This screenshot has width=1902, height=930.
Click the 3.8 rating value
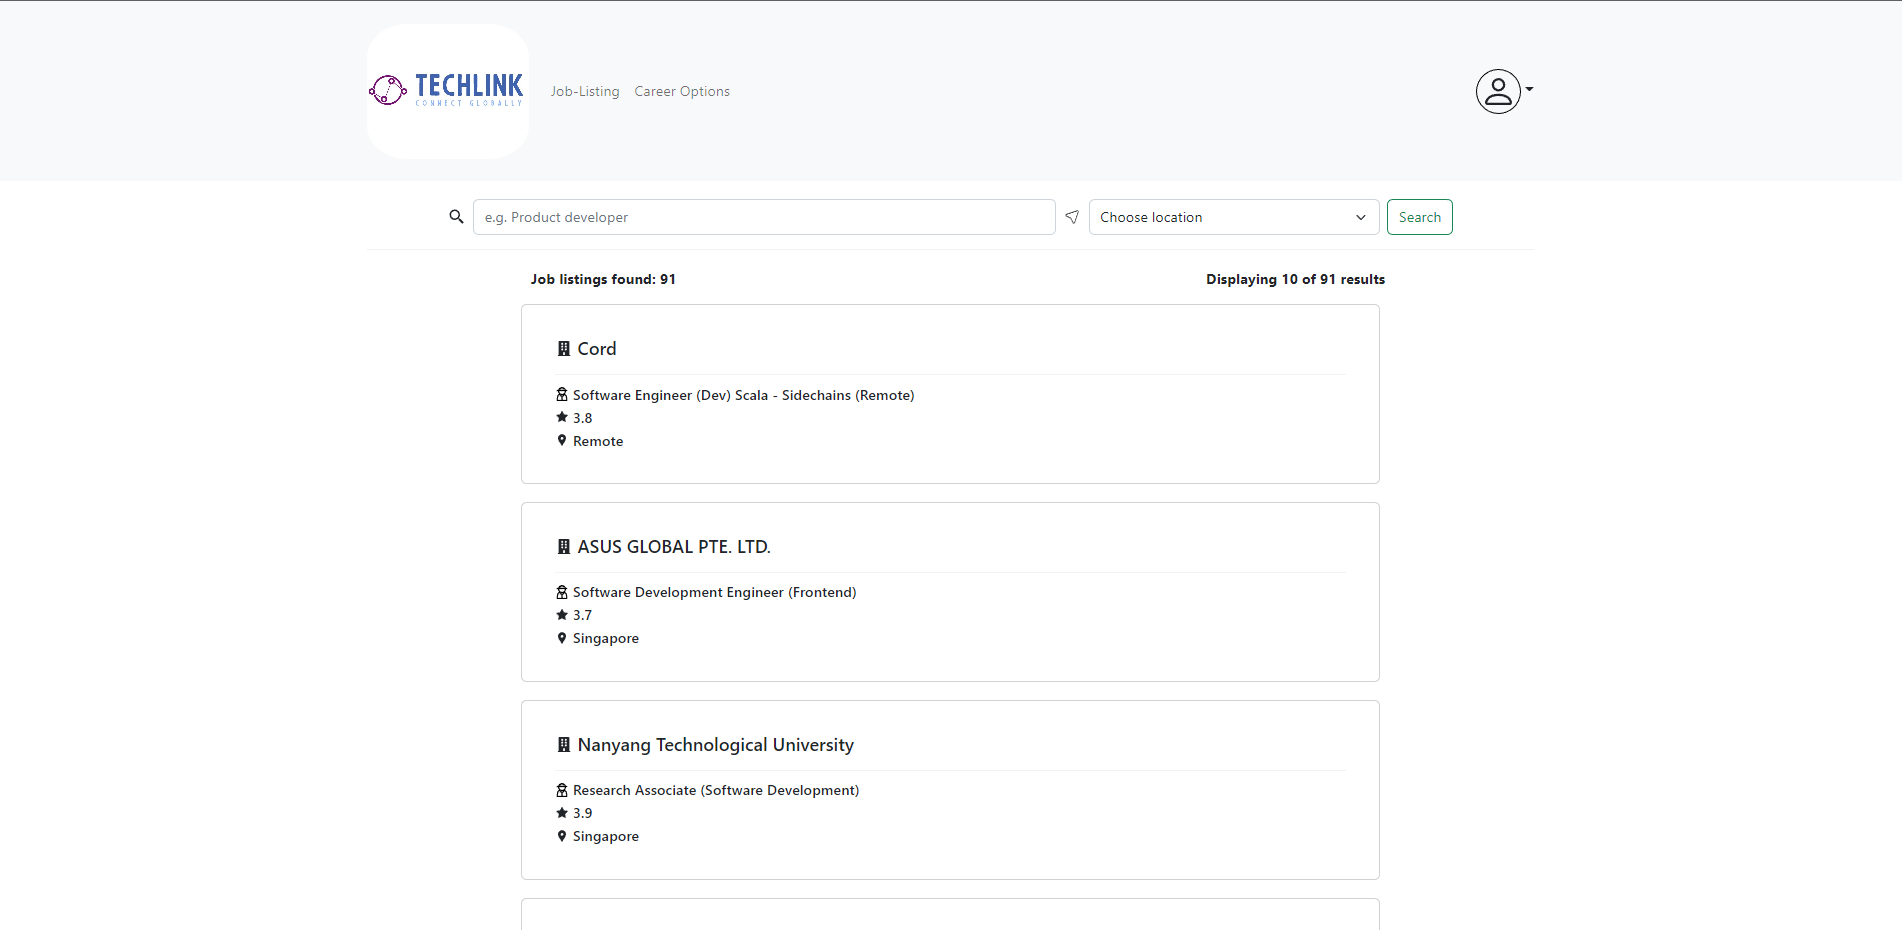click(583, 418)
